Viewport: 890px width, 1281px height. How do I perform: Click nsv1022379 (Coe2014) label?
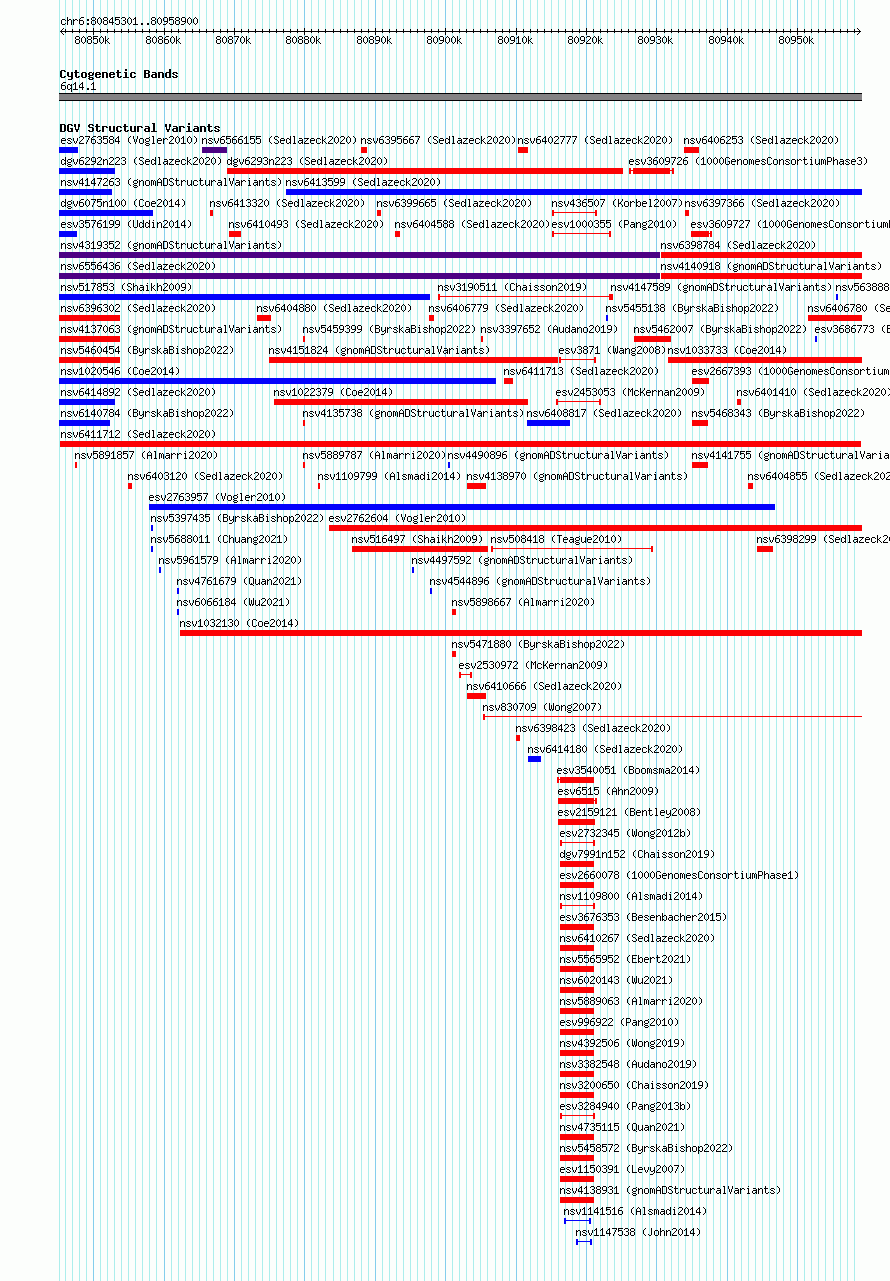(x=334, y=392)
